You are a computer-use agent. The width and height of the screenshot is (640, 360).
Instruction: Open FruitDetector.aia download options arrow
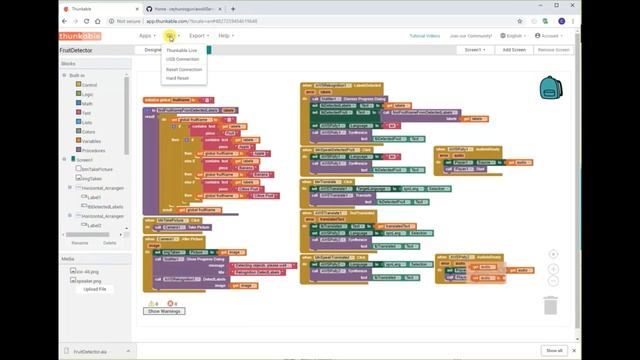pyautogui.click(x=128, y=351)
